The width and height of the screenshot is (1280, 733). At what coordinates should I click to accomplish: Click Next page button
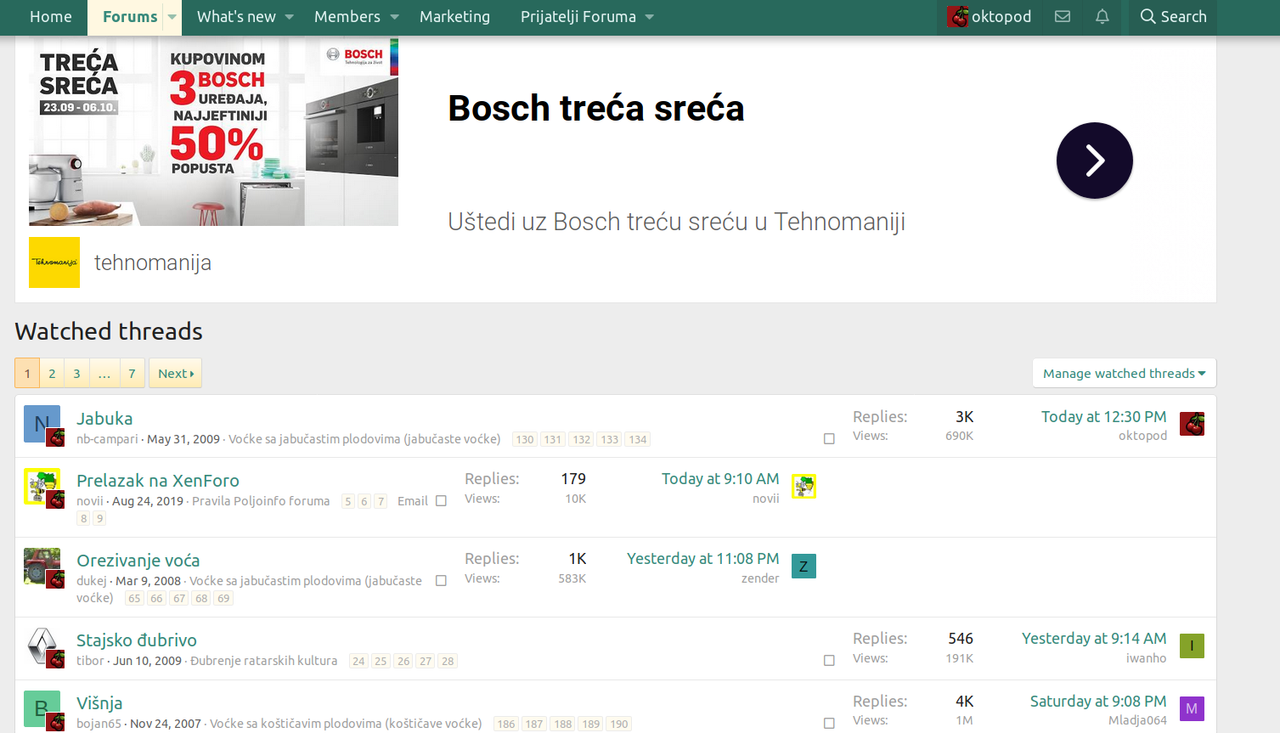click(x=175, y=373)
